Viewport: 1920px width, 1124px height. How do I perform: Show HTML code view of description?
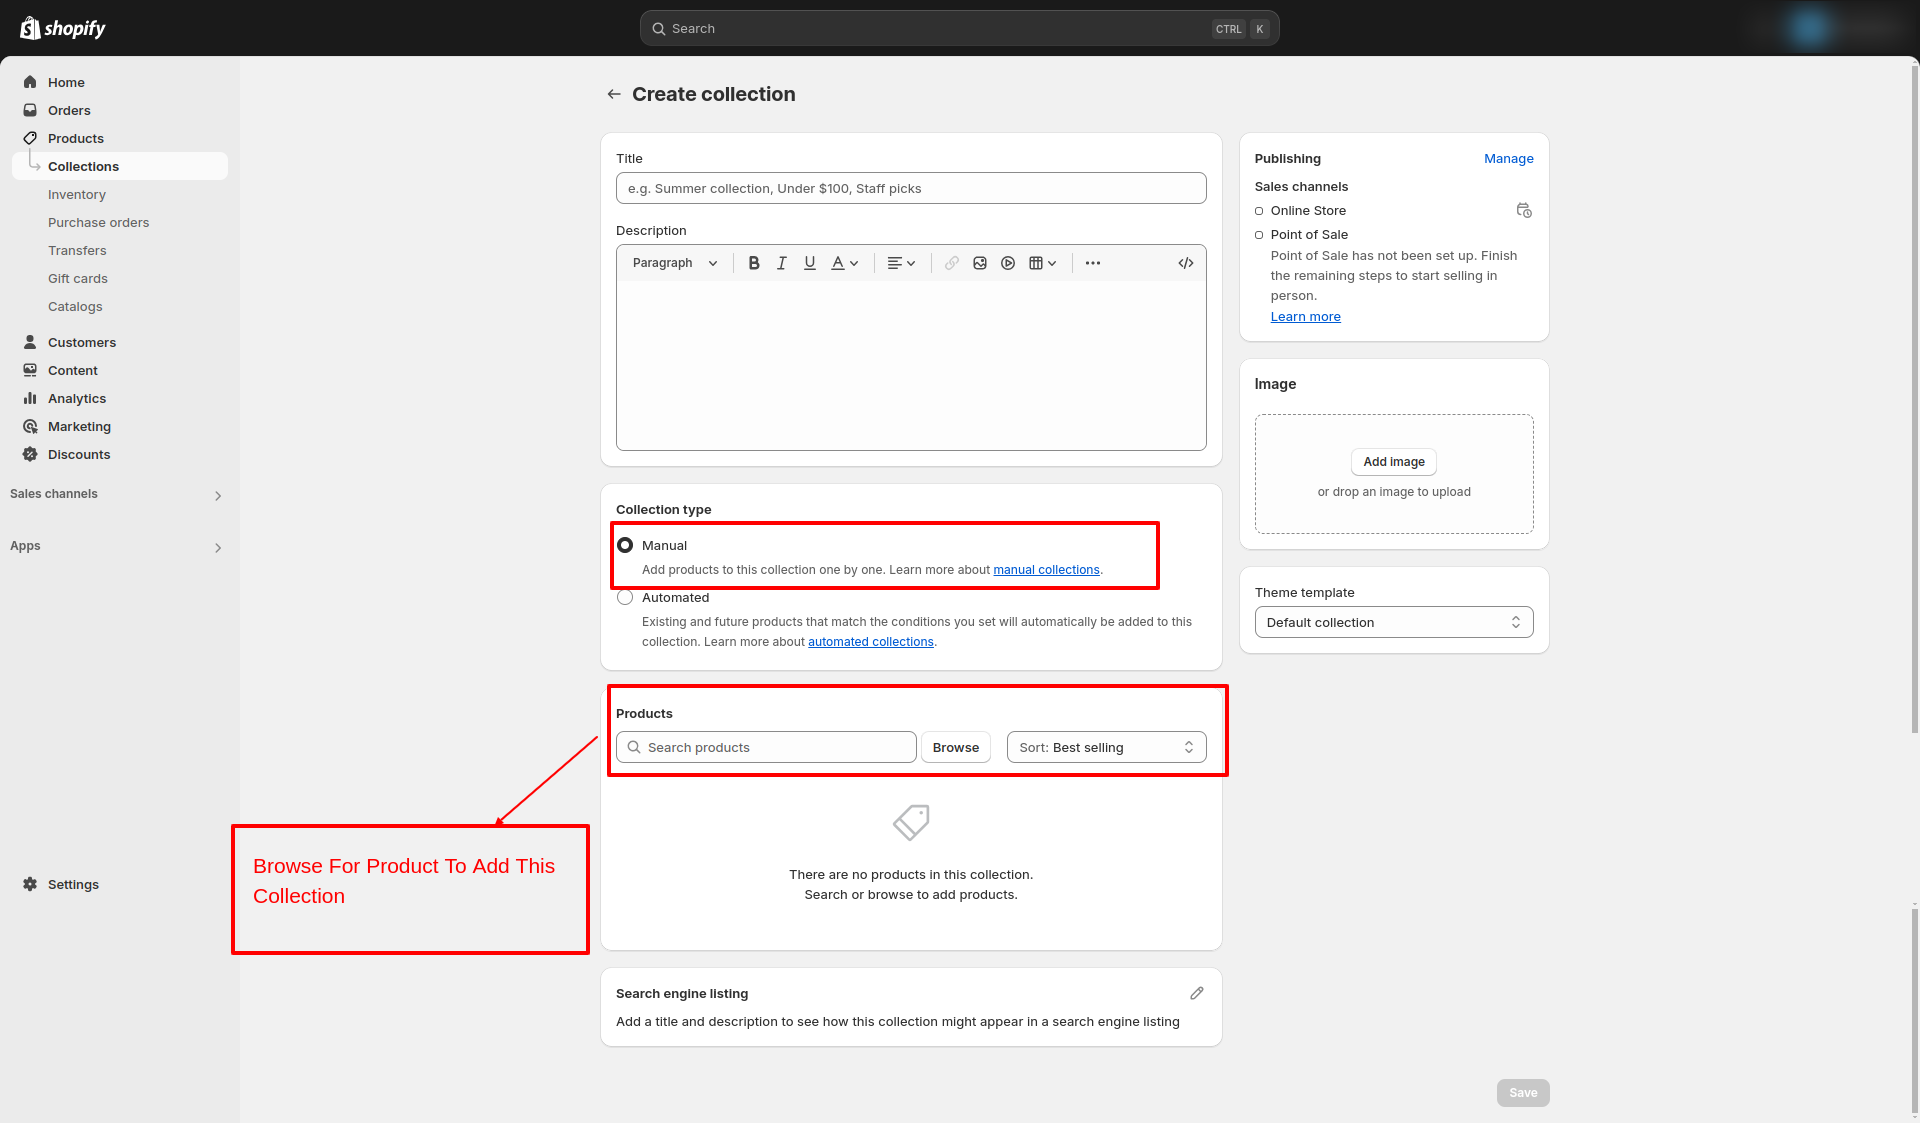1186,263
